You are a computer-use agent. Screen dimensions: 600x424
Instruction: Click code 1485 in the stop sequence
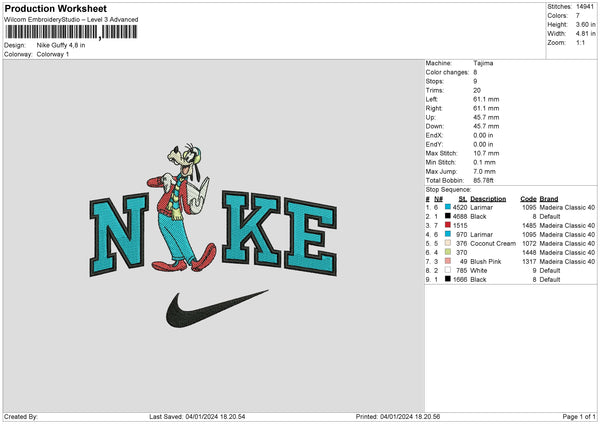point(529,225)
